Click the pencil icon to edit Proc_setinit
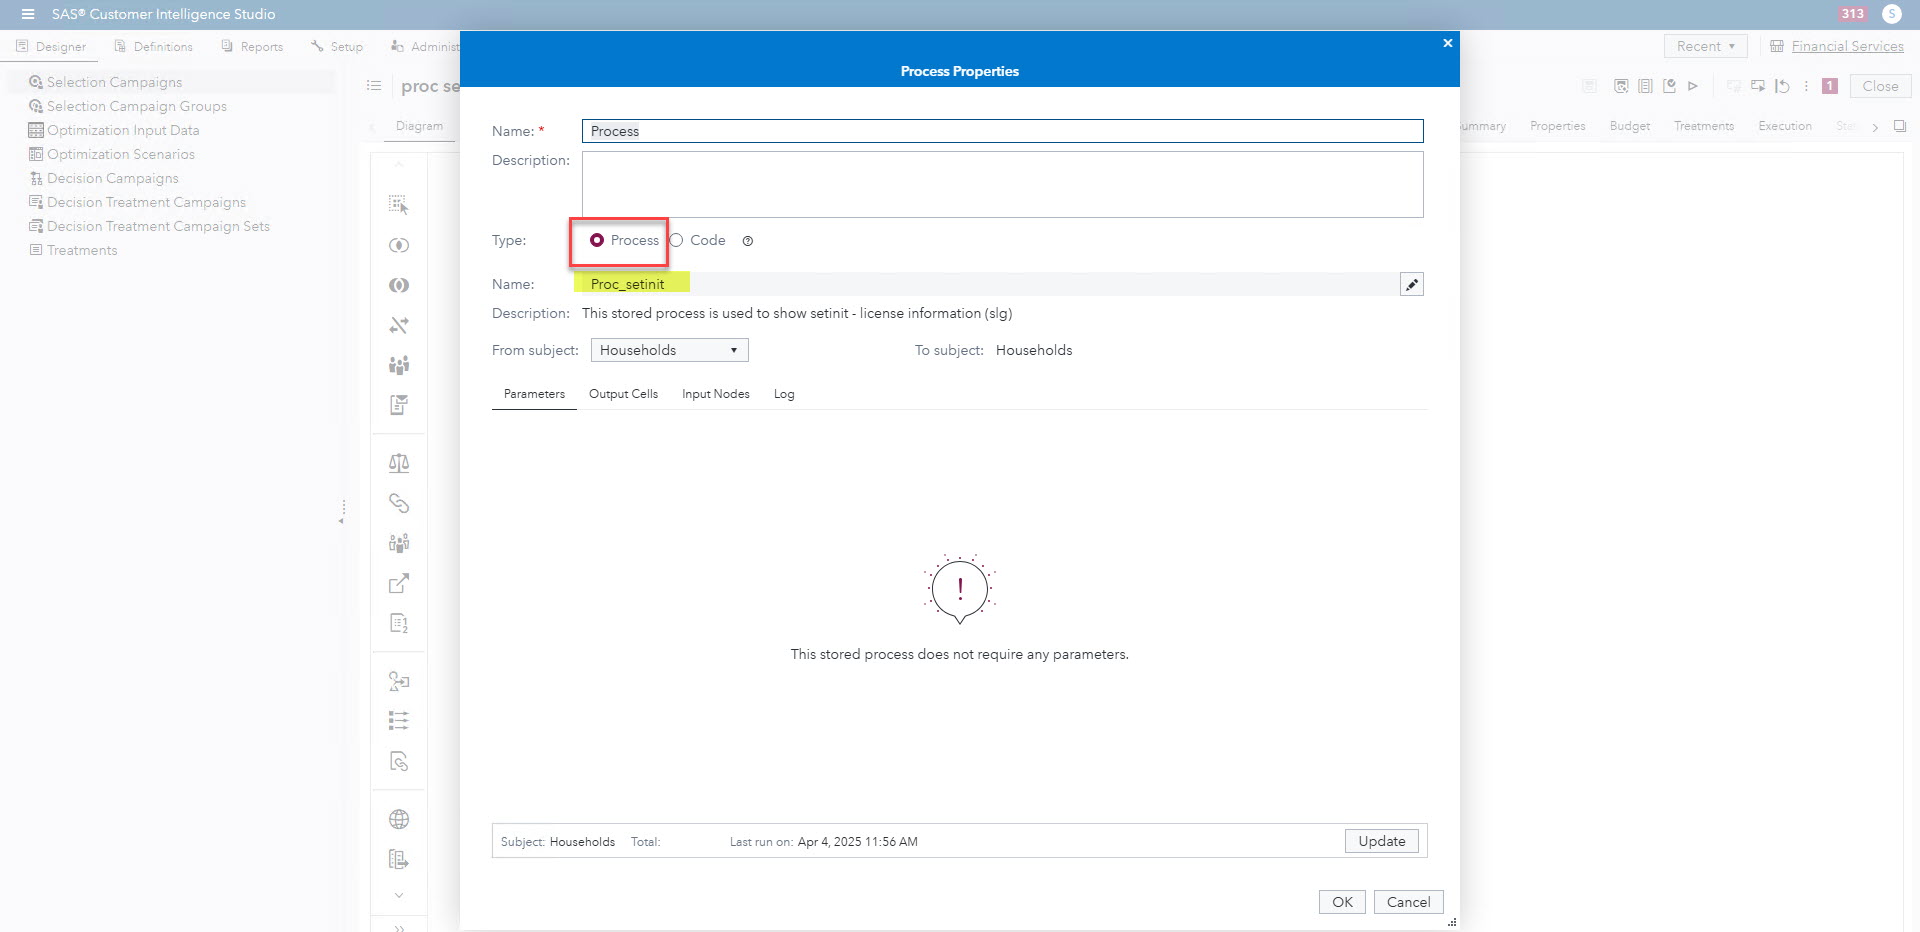This screenshot has width=1920, height=932. click(1412, 285)
